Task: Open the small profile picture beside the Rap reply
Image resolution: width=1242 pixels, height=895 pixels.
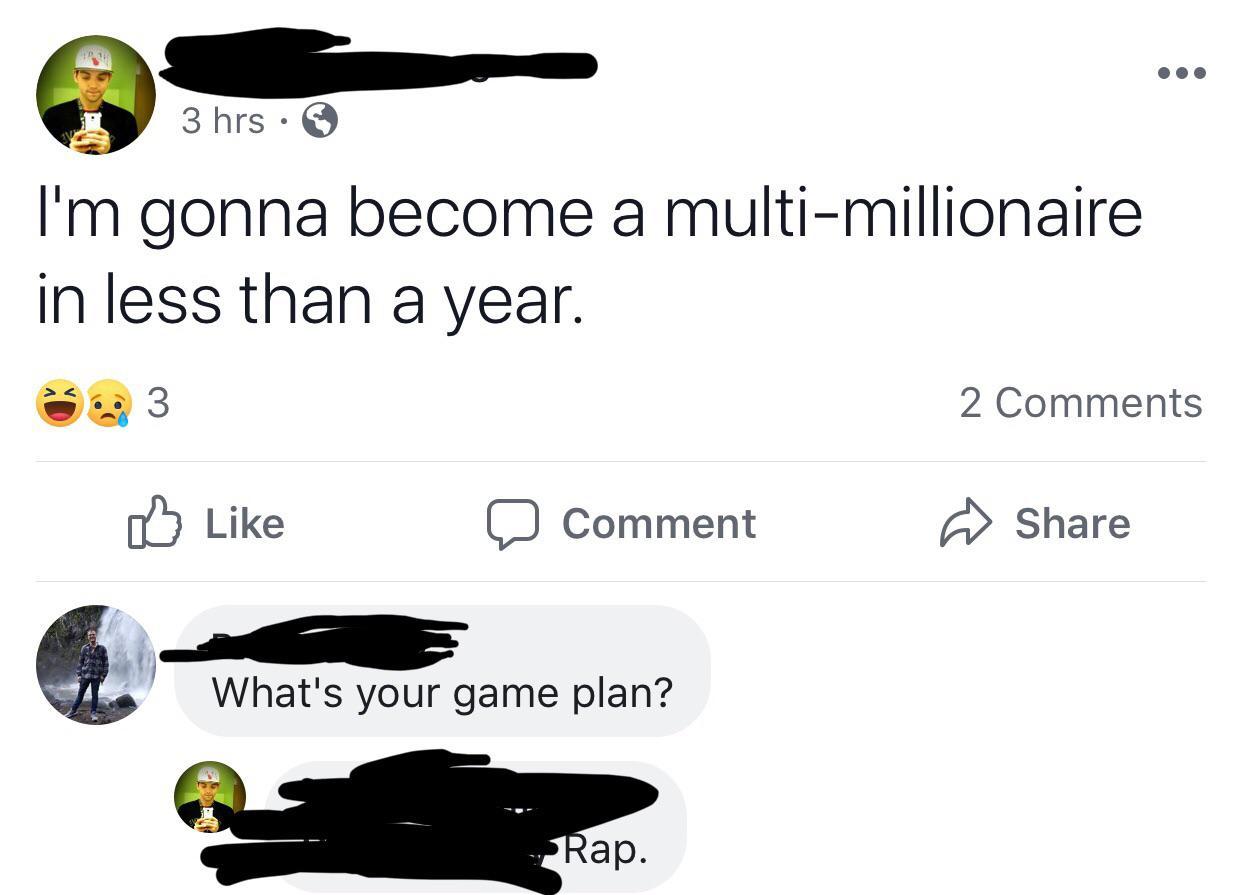Action: [210, 796]
